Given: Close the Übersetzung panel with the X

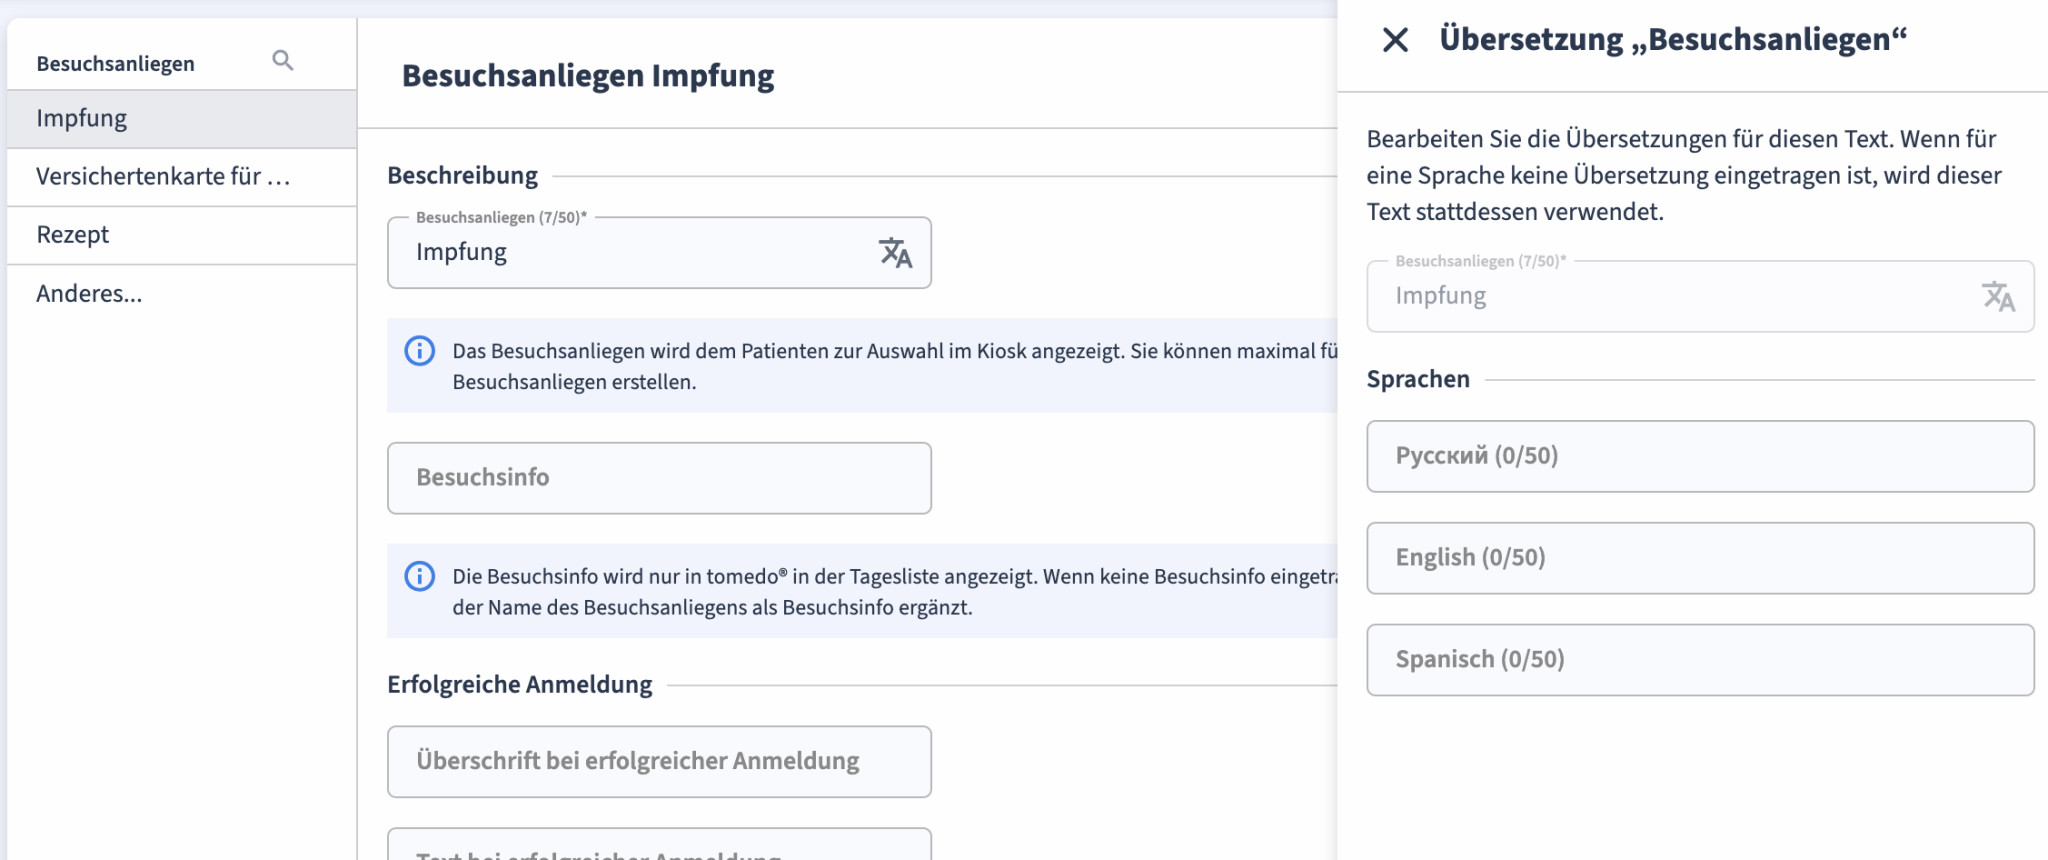Looking at the screenshot, I should [1395, 40].
